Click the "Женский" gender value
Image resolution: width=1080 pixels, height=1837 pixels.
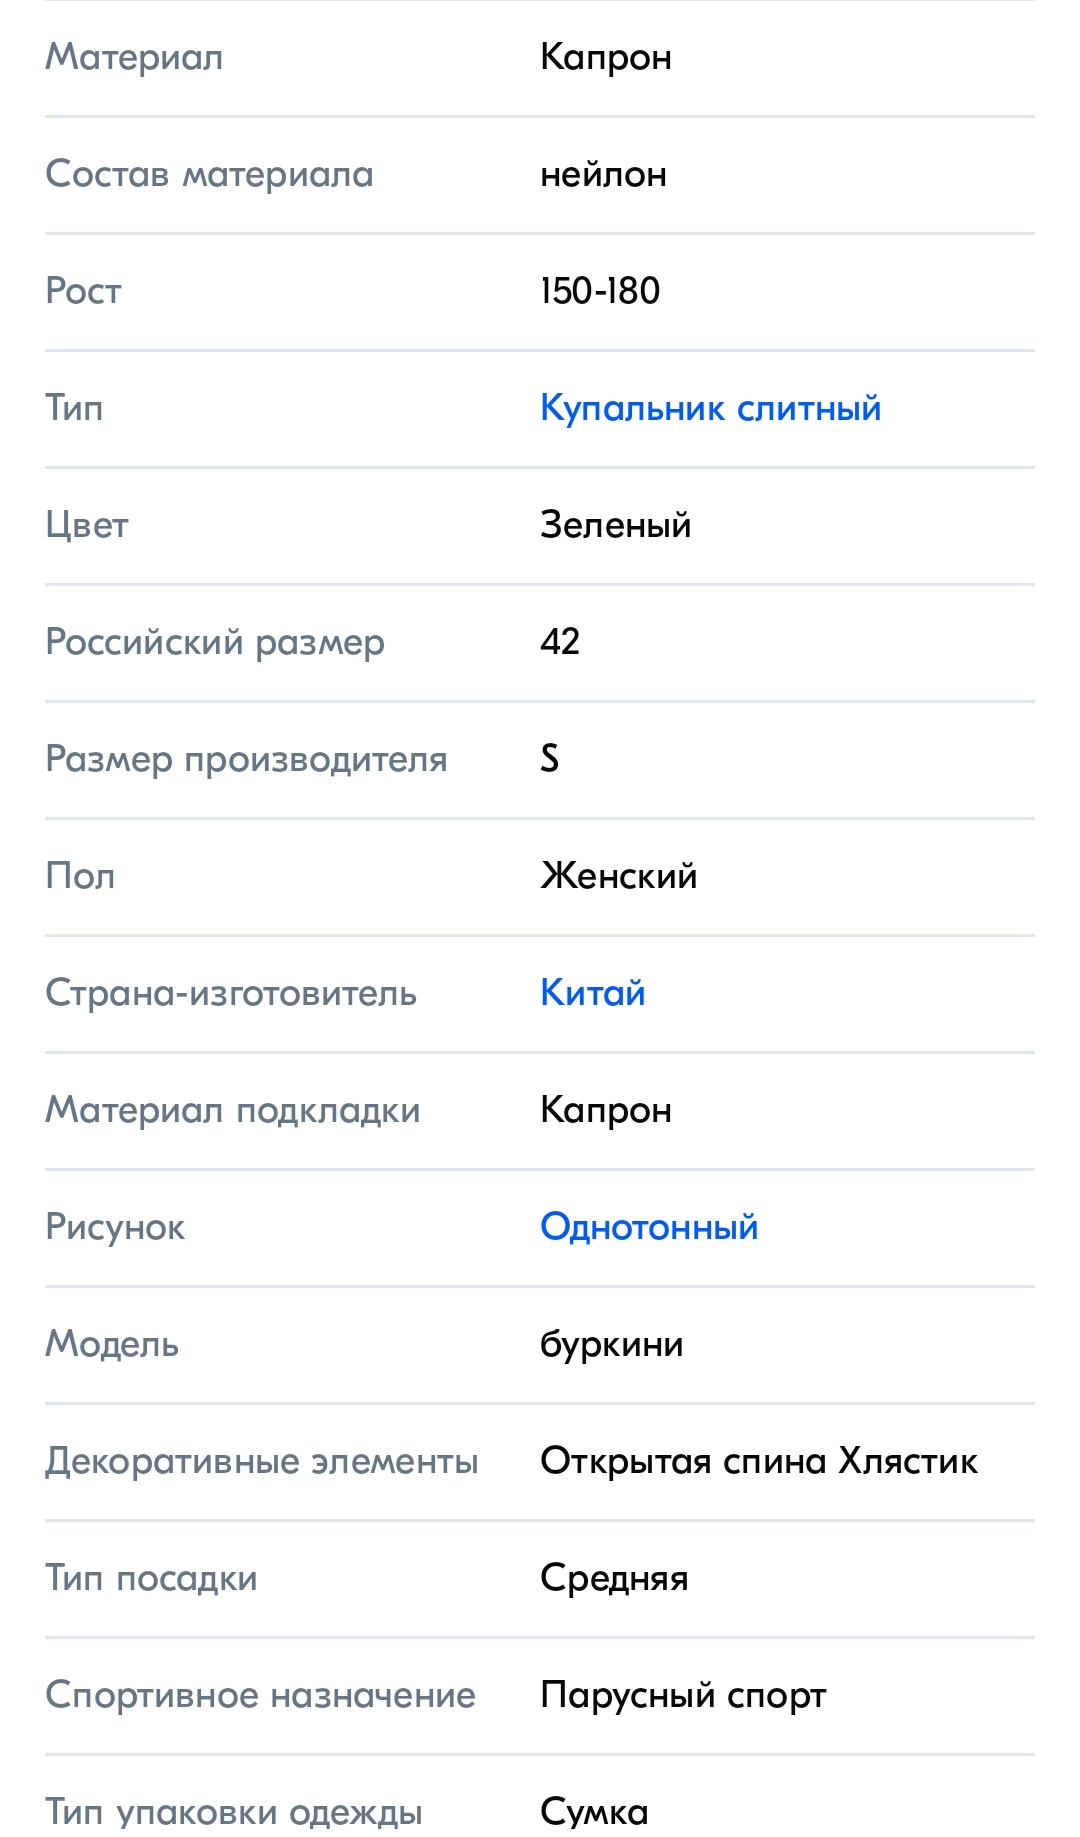pos(618,876)
